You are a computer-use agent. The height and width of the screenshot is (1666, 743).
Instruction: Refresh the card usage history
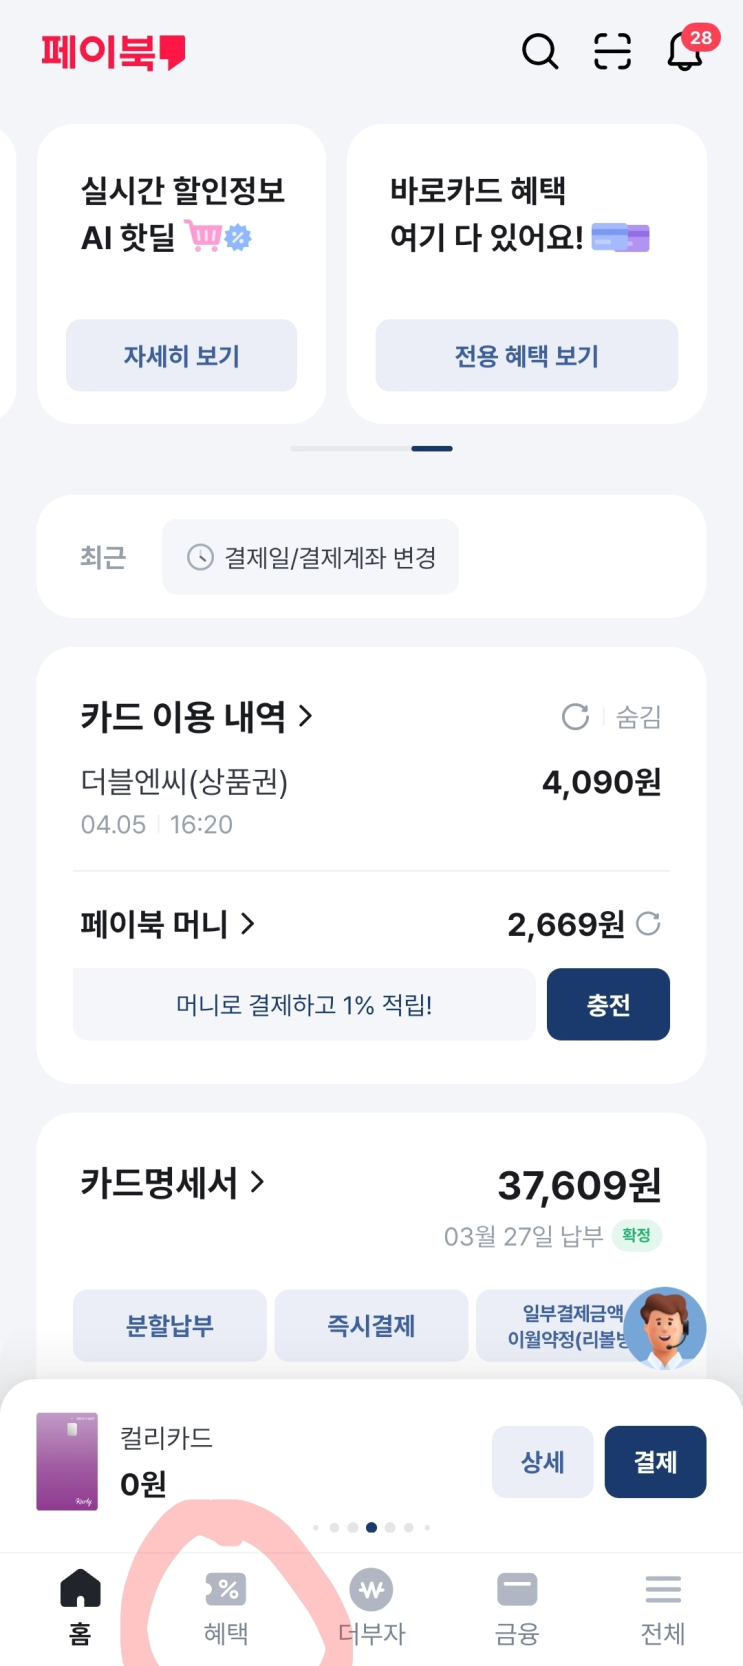tap(575, 717)
